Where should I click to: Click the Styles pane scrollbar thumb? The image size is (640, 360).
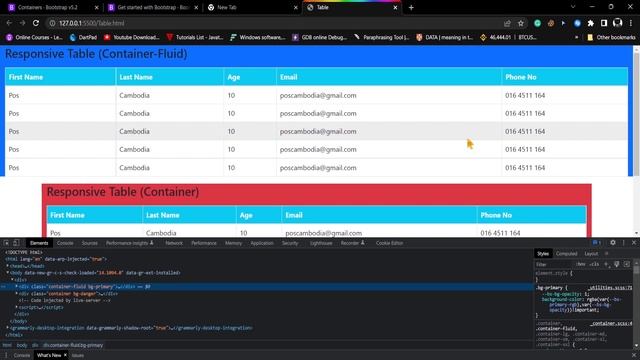click(636, 269)
